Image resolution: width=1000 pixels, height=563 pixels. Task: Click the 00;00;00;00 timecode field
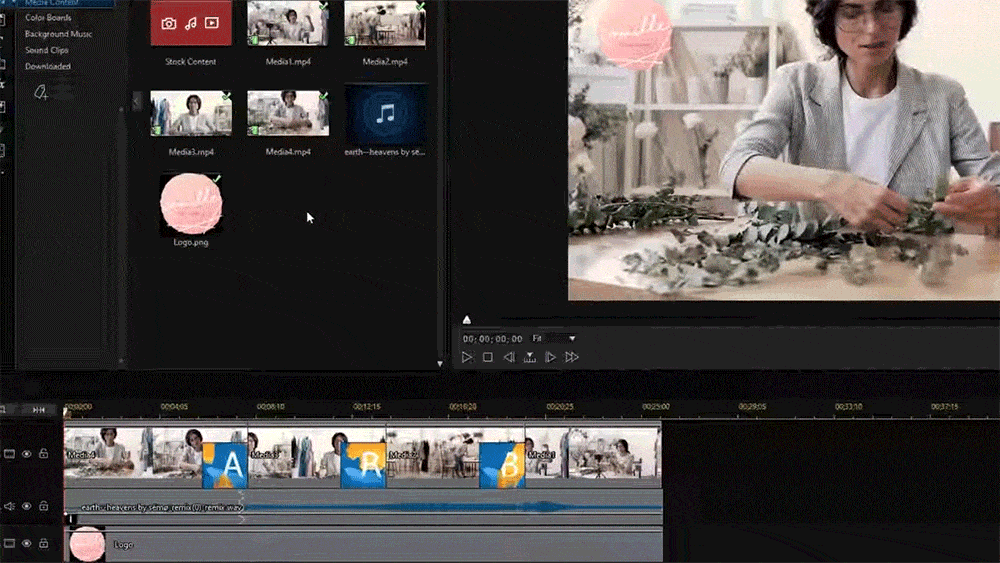coord(492,339)
